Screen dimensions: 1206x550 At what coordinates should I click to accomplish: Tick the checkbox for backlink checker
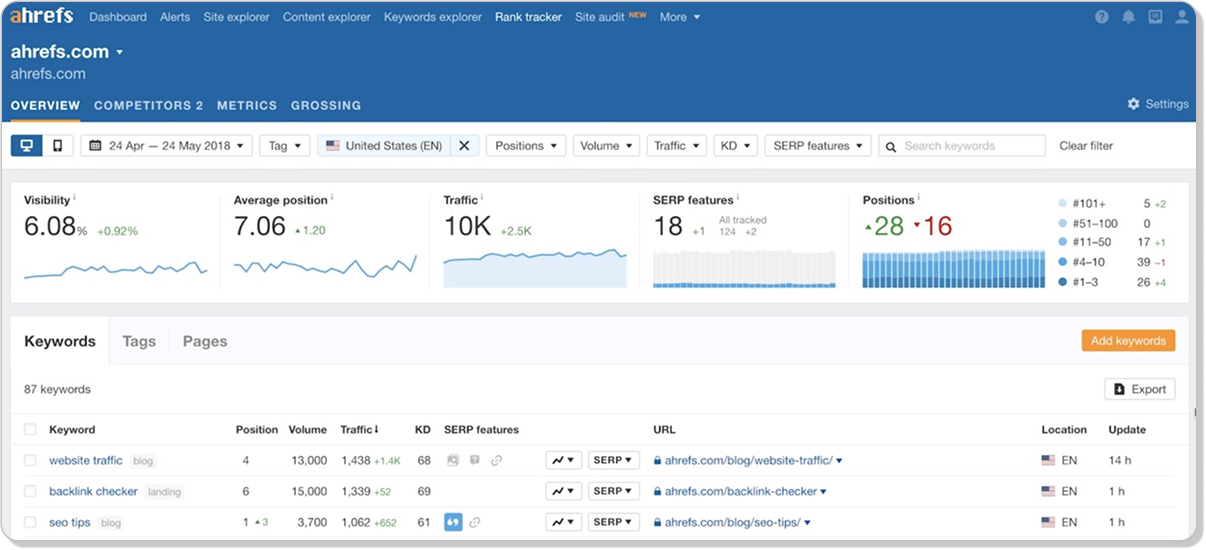(x=30, y=492)
